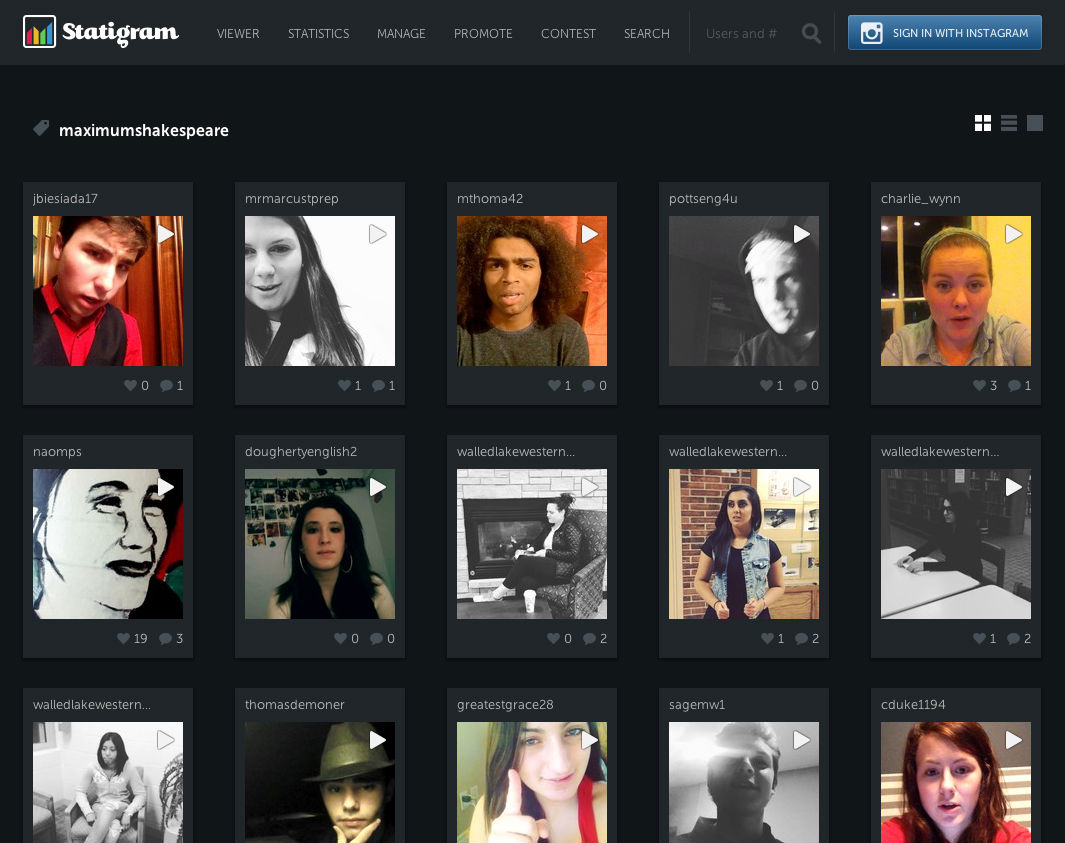This screenshot has height=843, width=1065.
Task: Click the search magnifier icon
Action: [x=811, y=34]
